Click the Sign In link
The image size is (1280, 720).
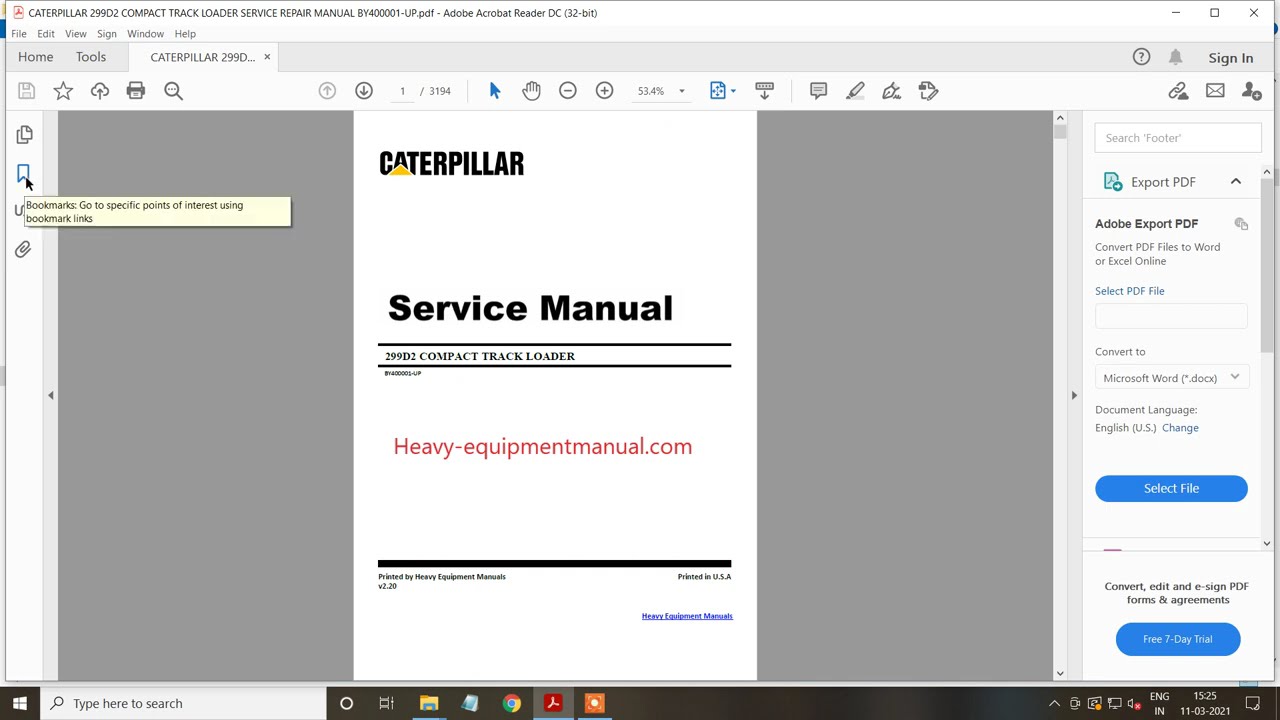tap(1231, 58)
